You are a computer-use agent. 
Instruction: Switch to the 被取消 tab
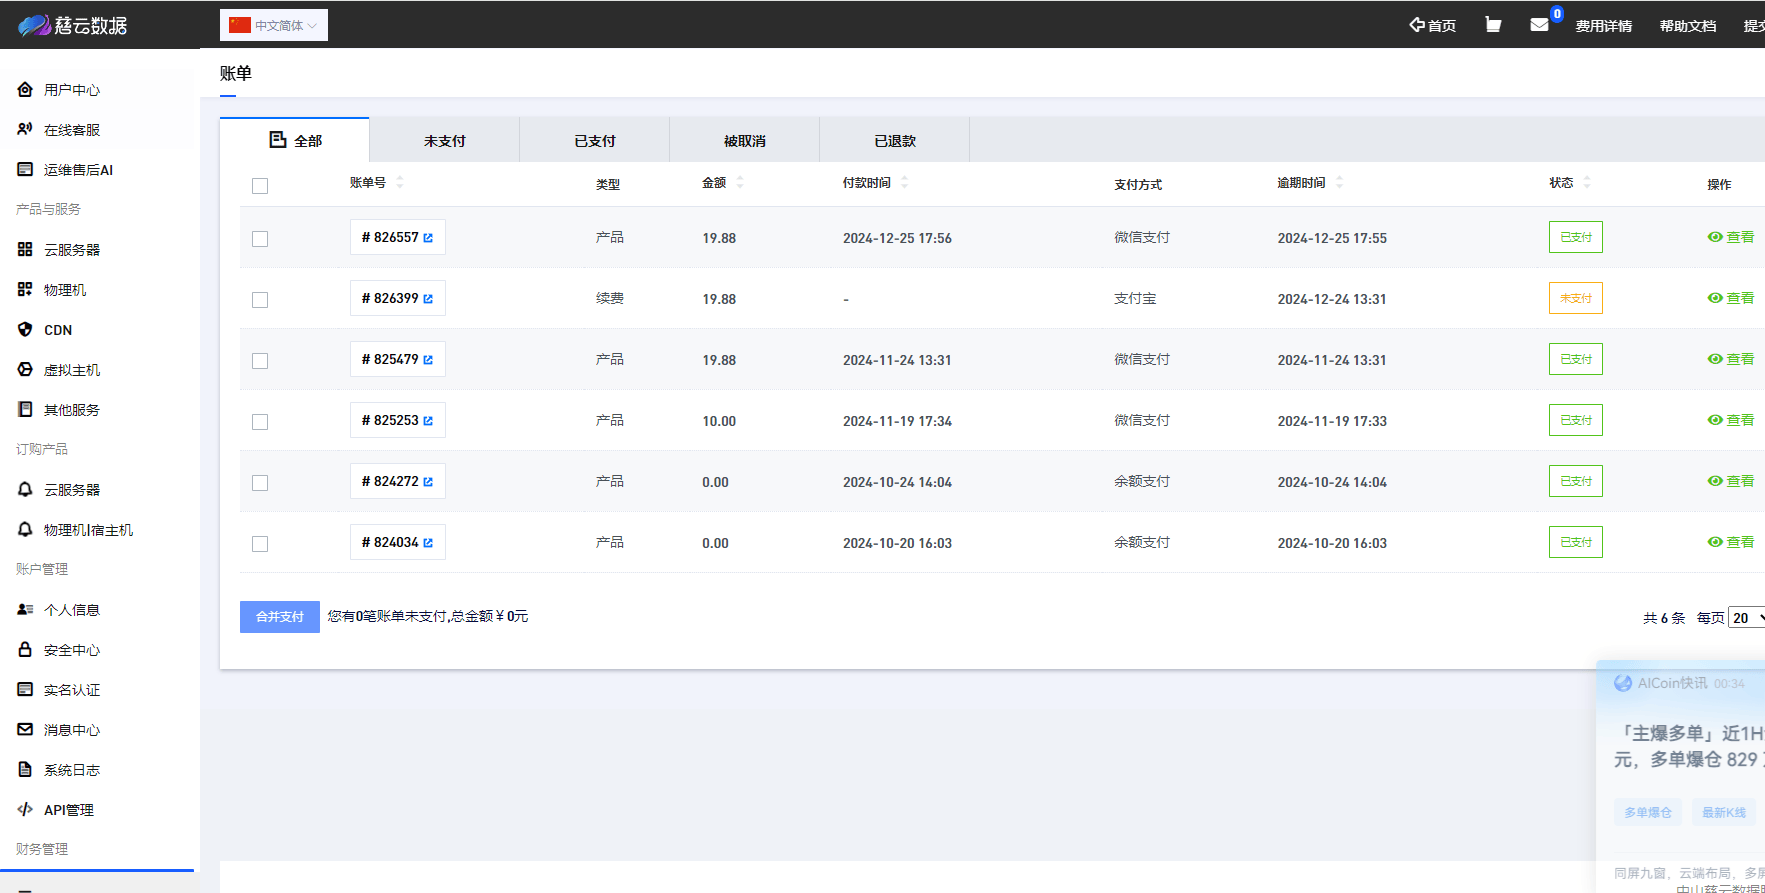[745, 141]
